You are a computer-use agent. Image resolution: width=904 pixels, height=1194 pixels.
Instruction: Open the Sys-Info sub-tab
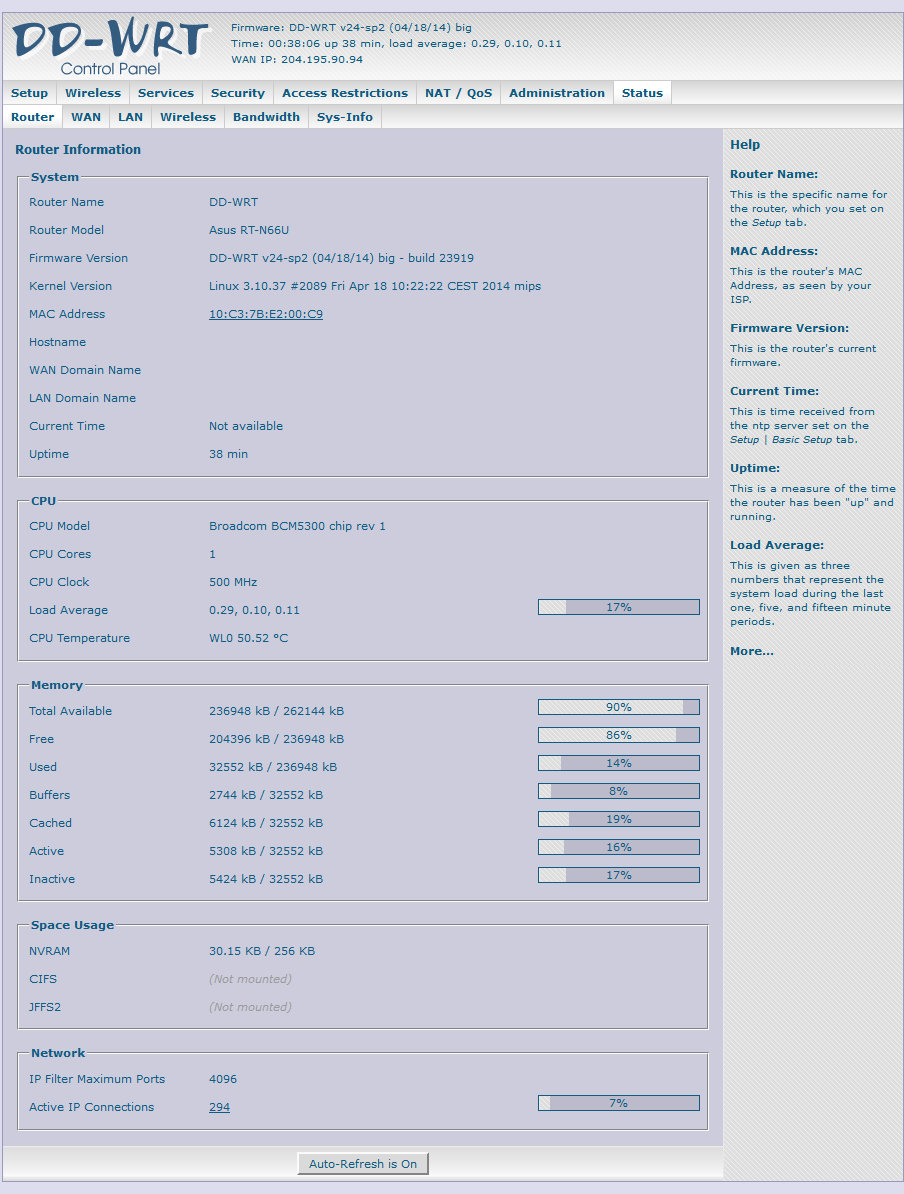point(345,117)
